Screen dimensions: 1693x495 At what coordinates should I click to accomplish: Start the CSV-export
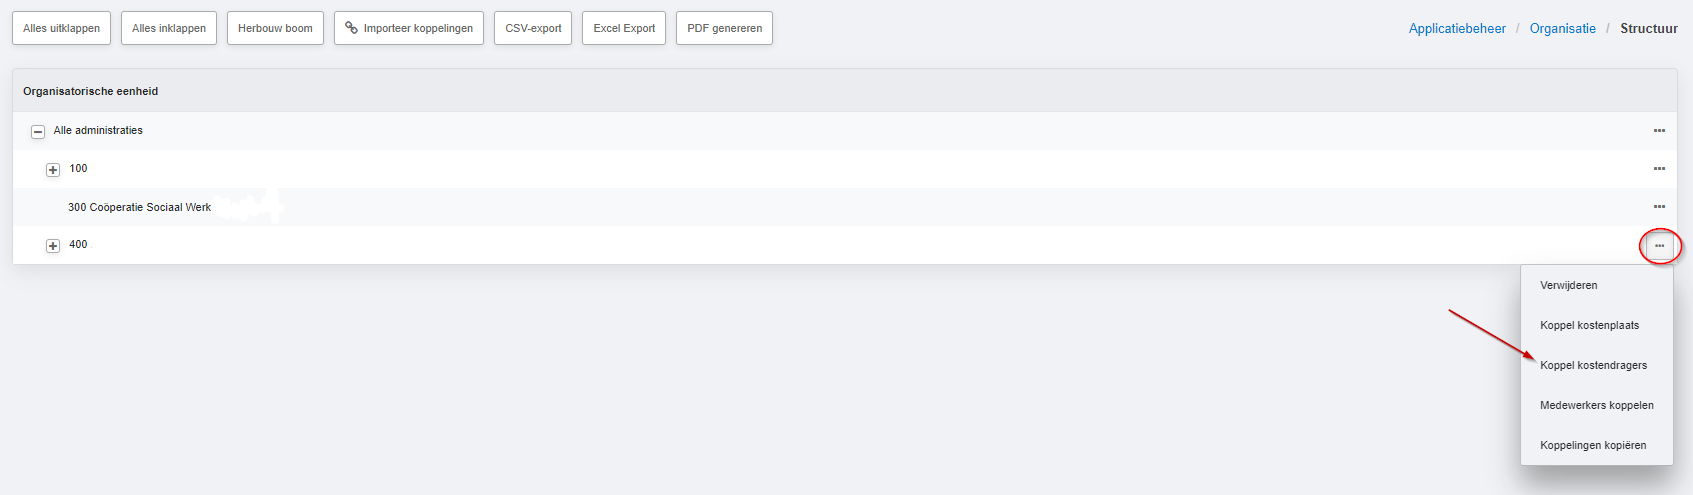tap(533, 28)
